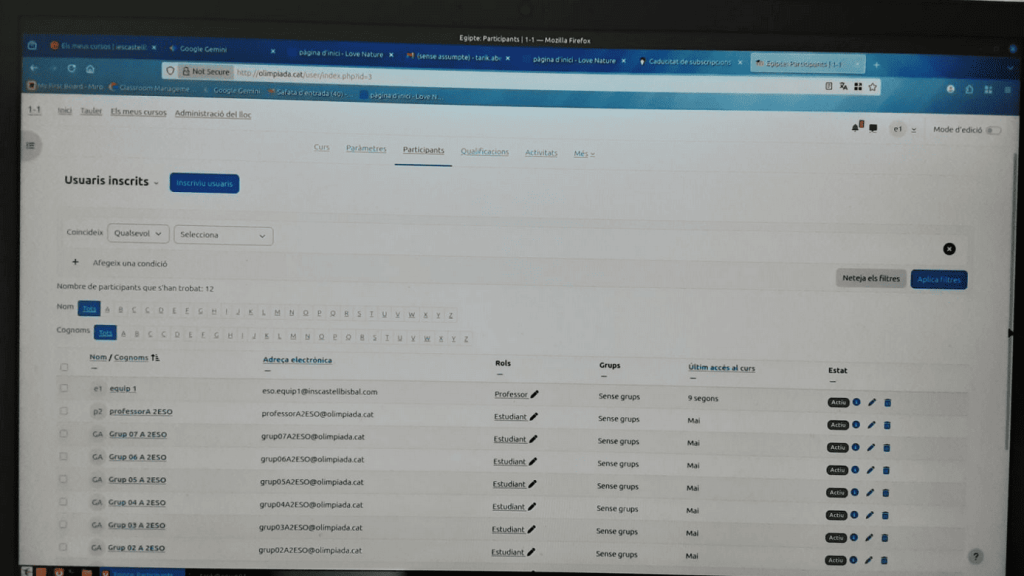The image size is (1024, 576).
Task: Reload the page in Firefox
Action: (x=72, y=69)
